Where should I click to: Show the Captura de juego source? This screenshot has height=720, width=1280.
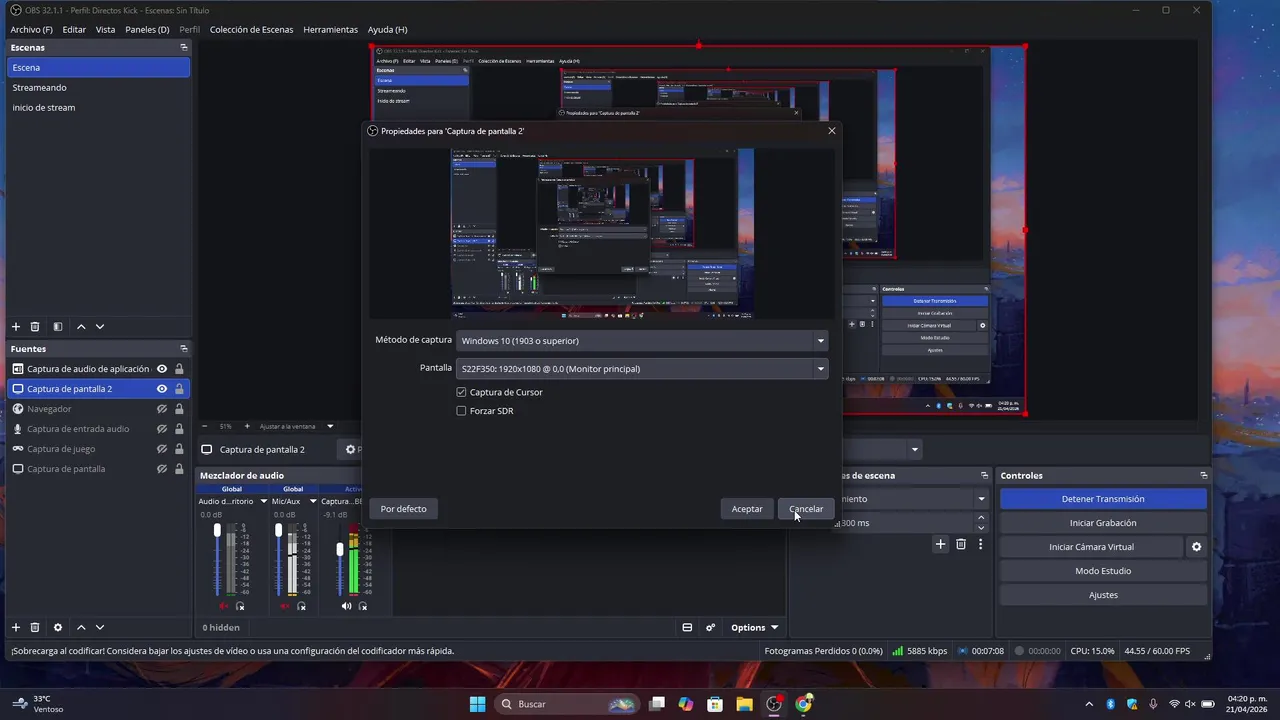162,449
